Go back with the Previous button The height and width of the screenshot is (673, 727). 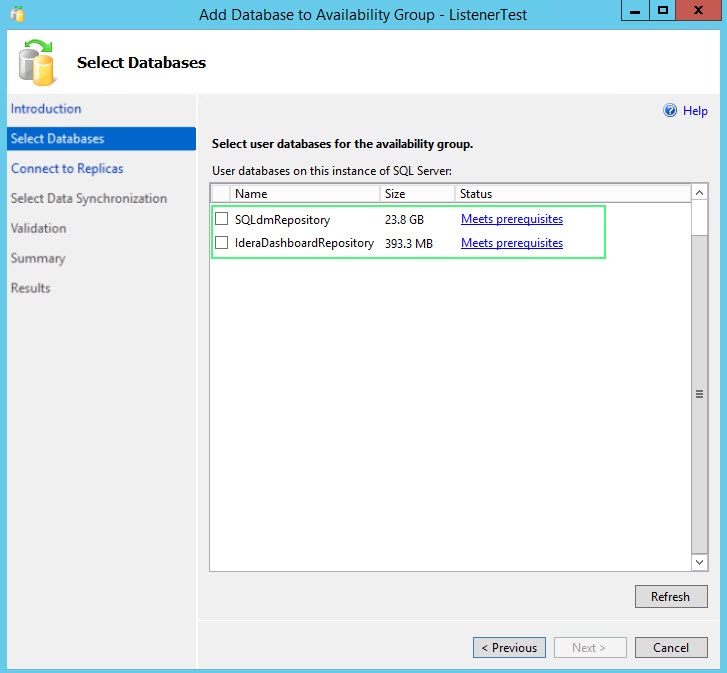(x=509, y=648)
